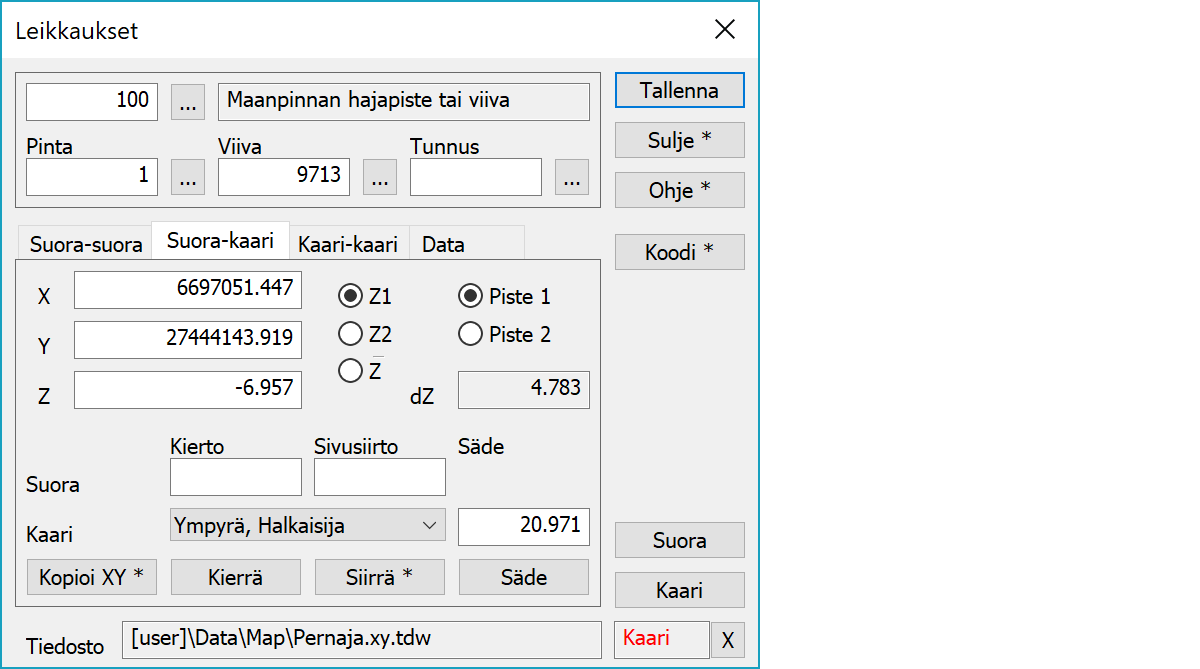Switch to the Suora-suora tab
Screen dimensions: 1200x669
point(86,245)
